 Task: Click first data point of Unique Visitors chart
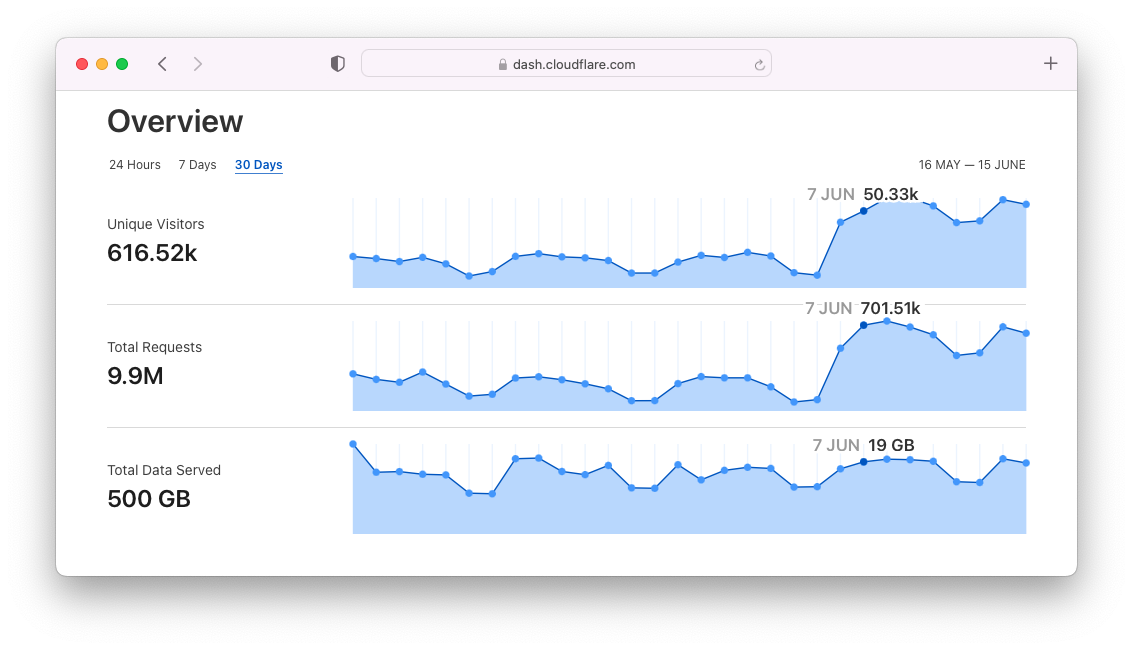[353, 256]
